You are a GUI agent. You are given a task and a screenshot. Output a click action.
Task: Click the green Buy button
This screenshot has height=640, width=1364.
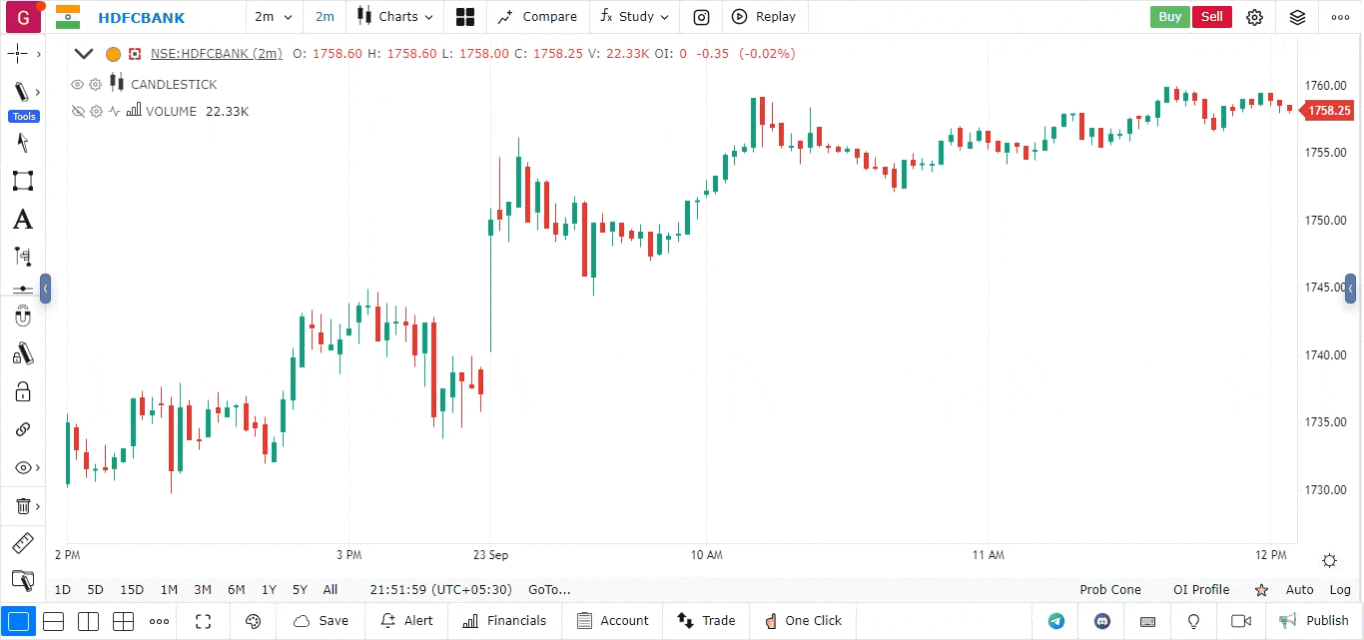(x=1170, y=17)
